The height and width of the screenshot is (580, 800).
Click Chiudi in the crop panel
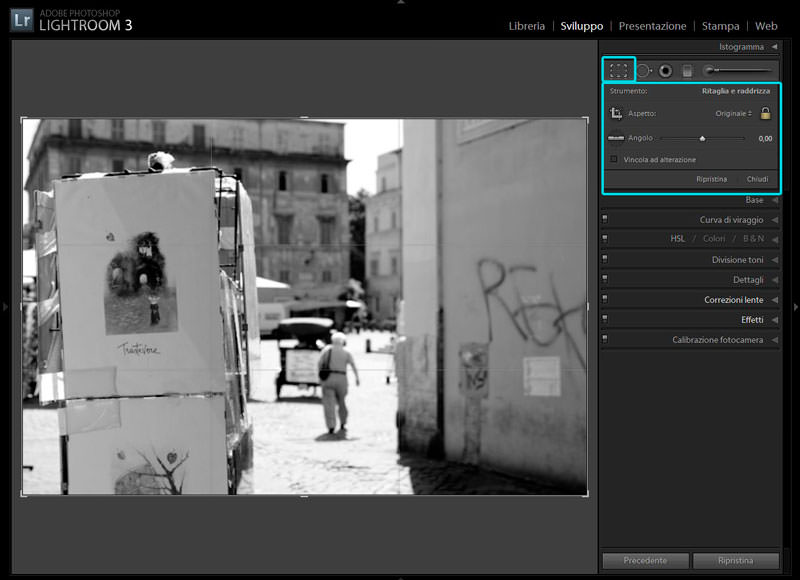click(x=757, y=179)
